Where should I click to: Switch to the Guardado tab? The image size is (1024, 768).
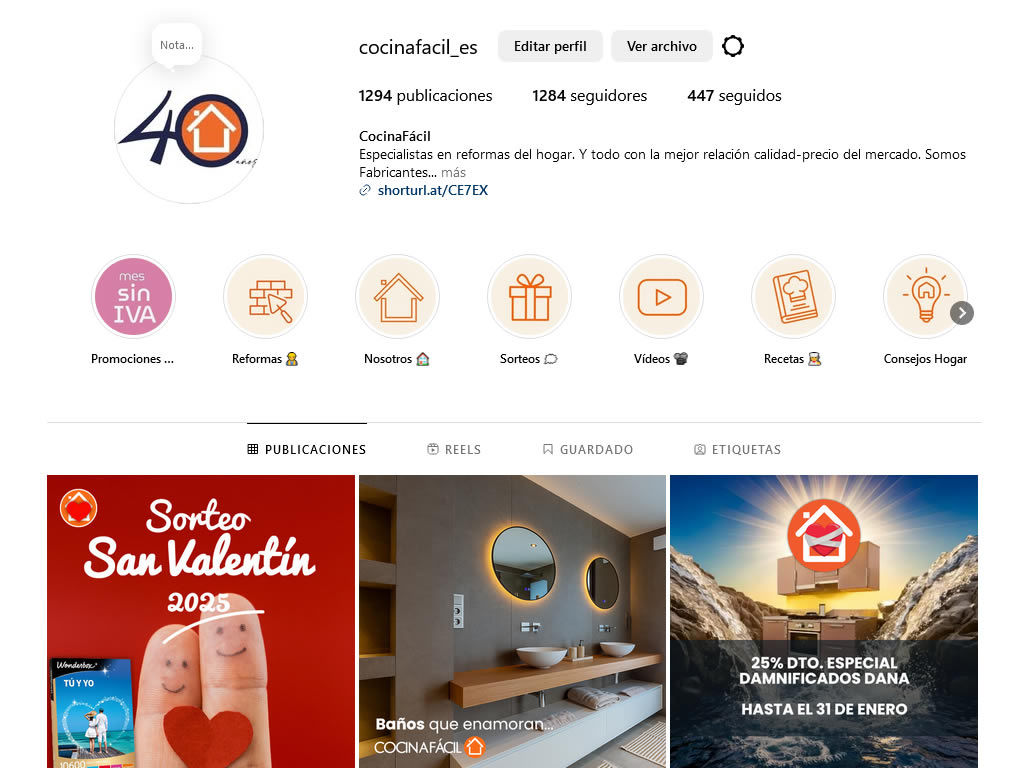[588, 449]
